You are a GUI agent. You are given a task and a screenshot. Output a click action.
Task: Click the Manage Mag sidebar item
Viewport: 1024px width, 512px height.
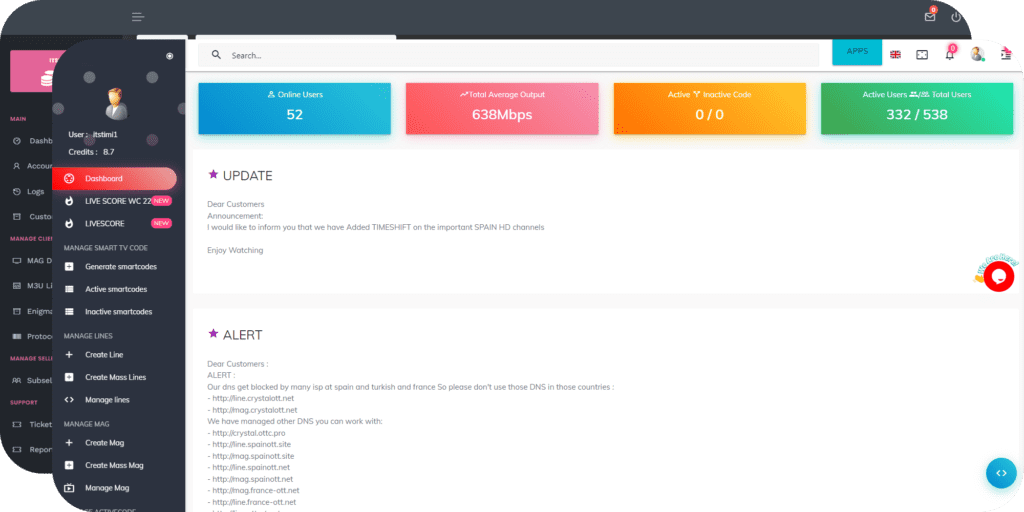pos(107,488)
